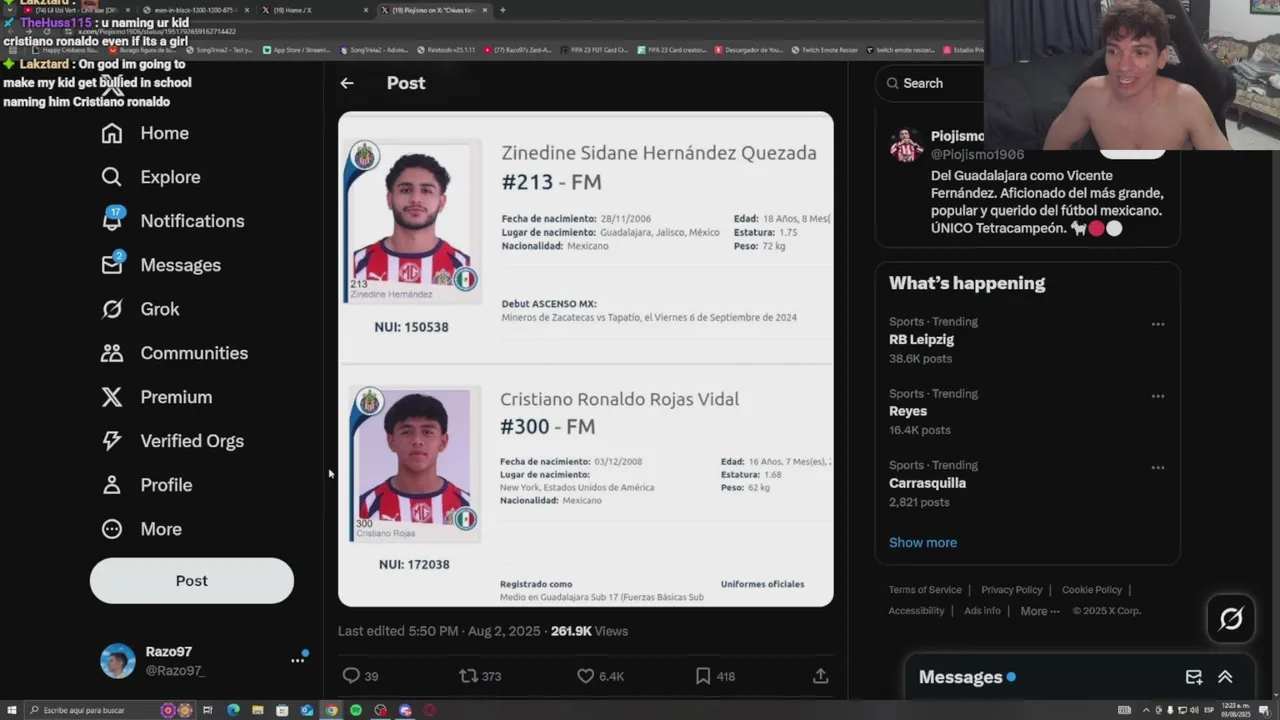1280x720 pixels.
Task: Open the Windows Start menu
Action: tap(10, 710)
